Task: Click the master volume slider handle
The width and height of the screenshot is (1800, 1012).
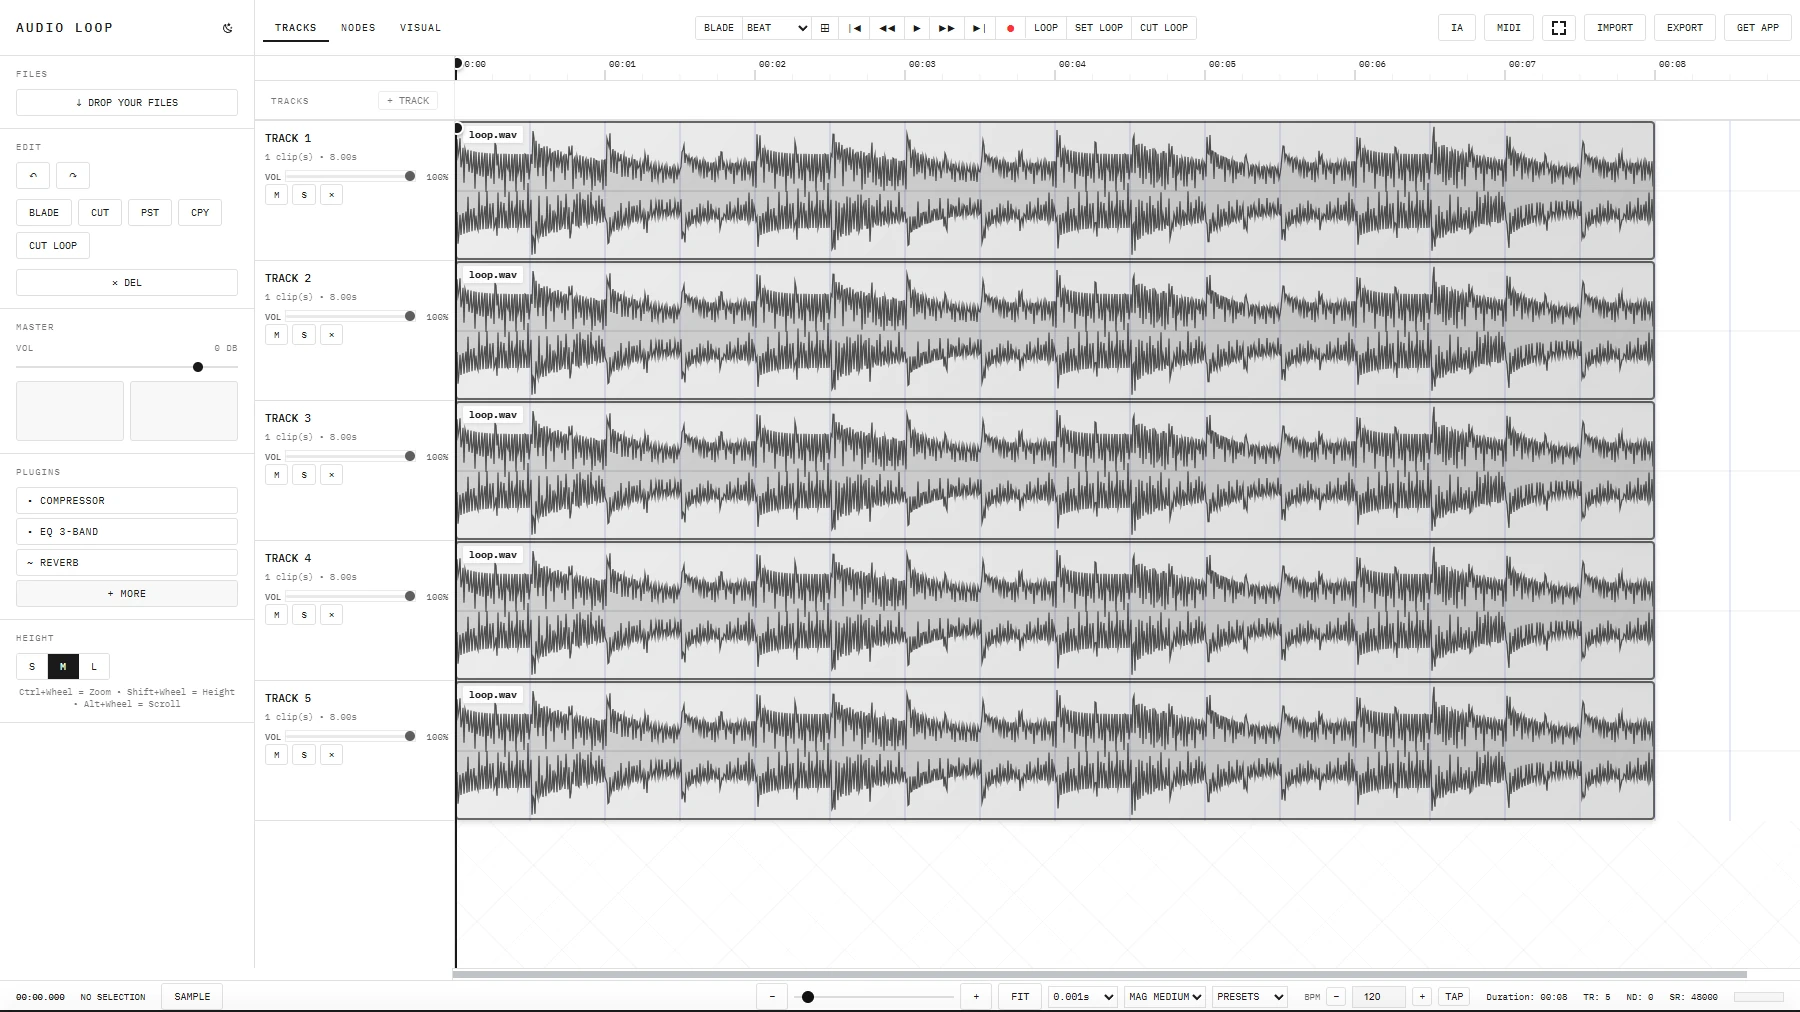Action: (198, 367)
